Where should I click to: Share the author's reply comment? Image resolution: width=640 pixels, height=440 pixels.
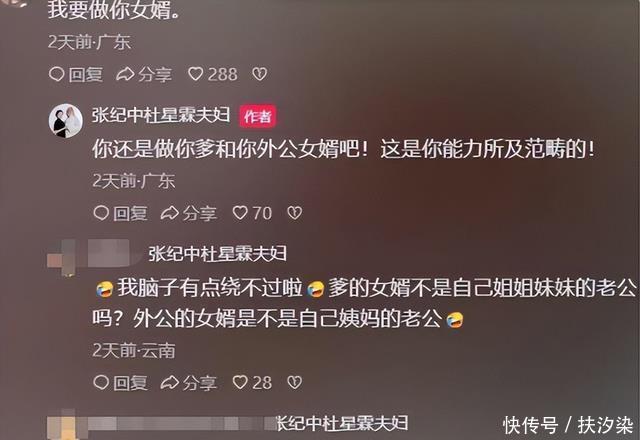(x=189, y=213)
